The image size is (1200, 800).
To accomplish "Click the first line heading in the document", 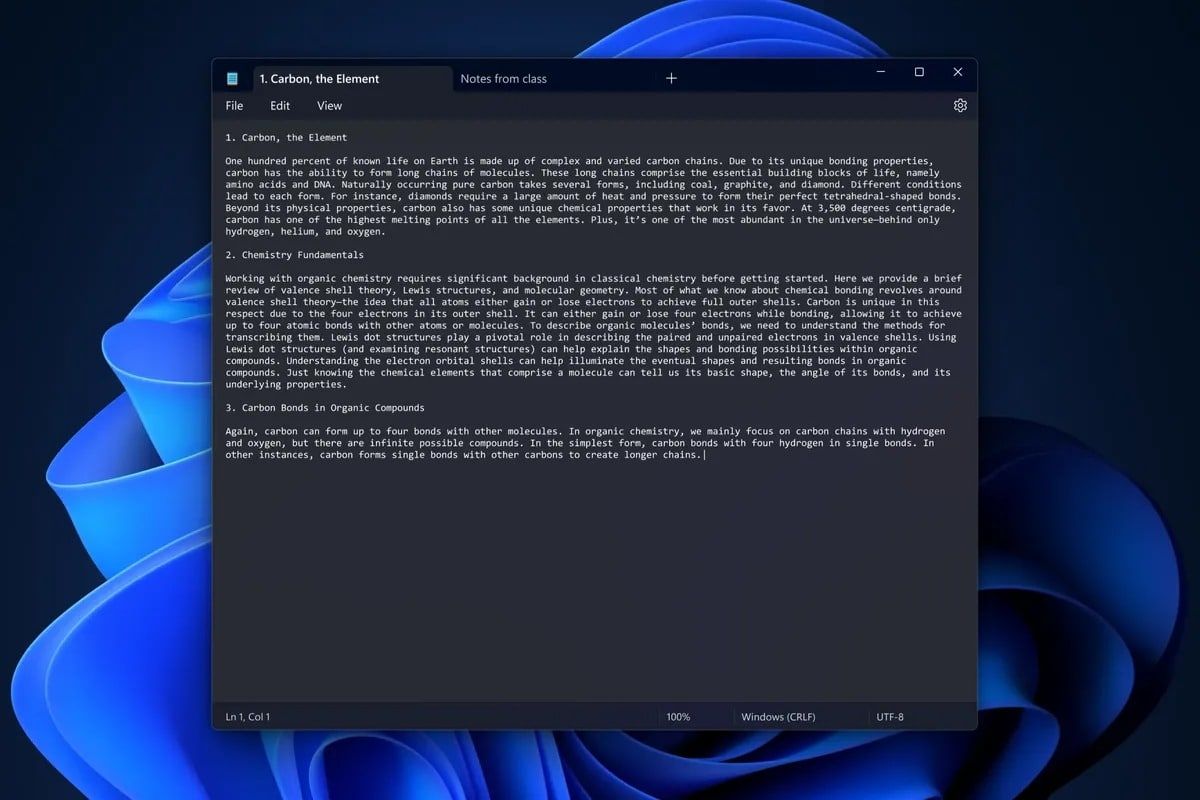I will point(286,137).
